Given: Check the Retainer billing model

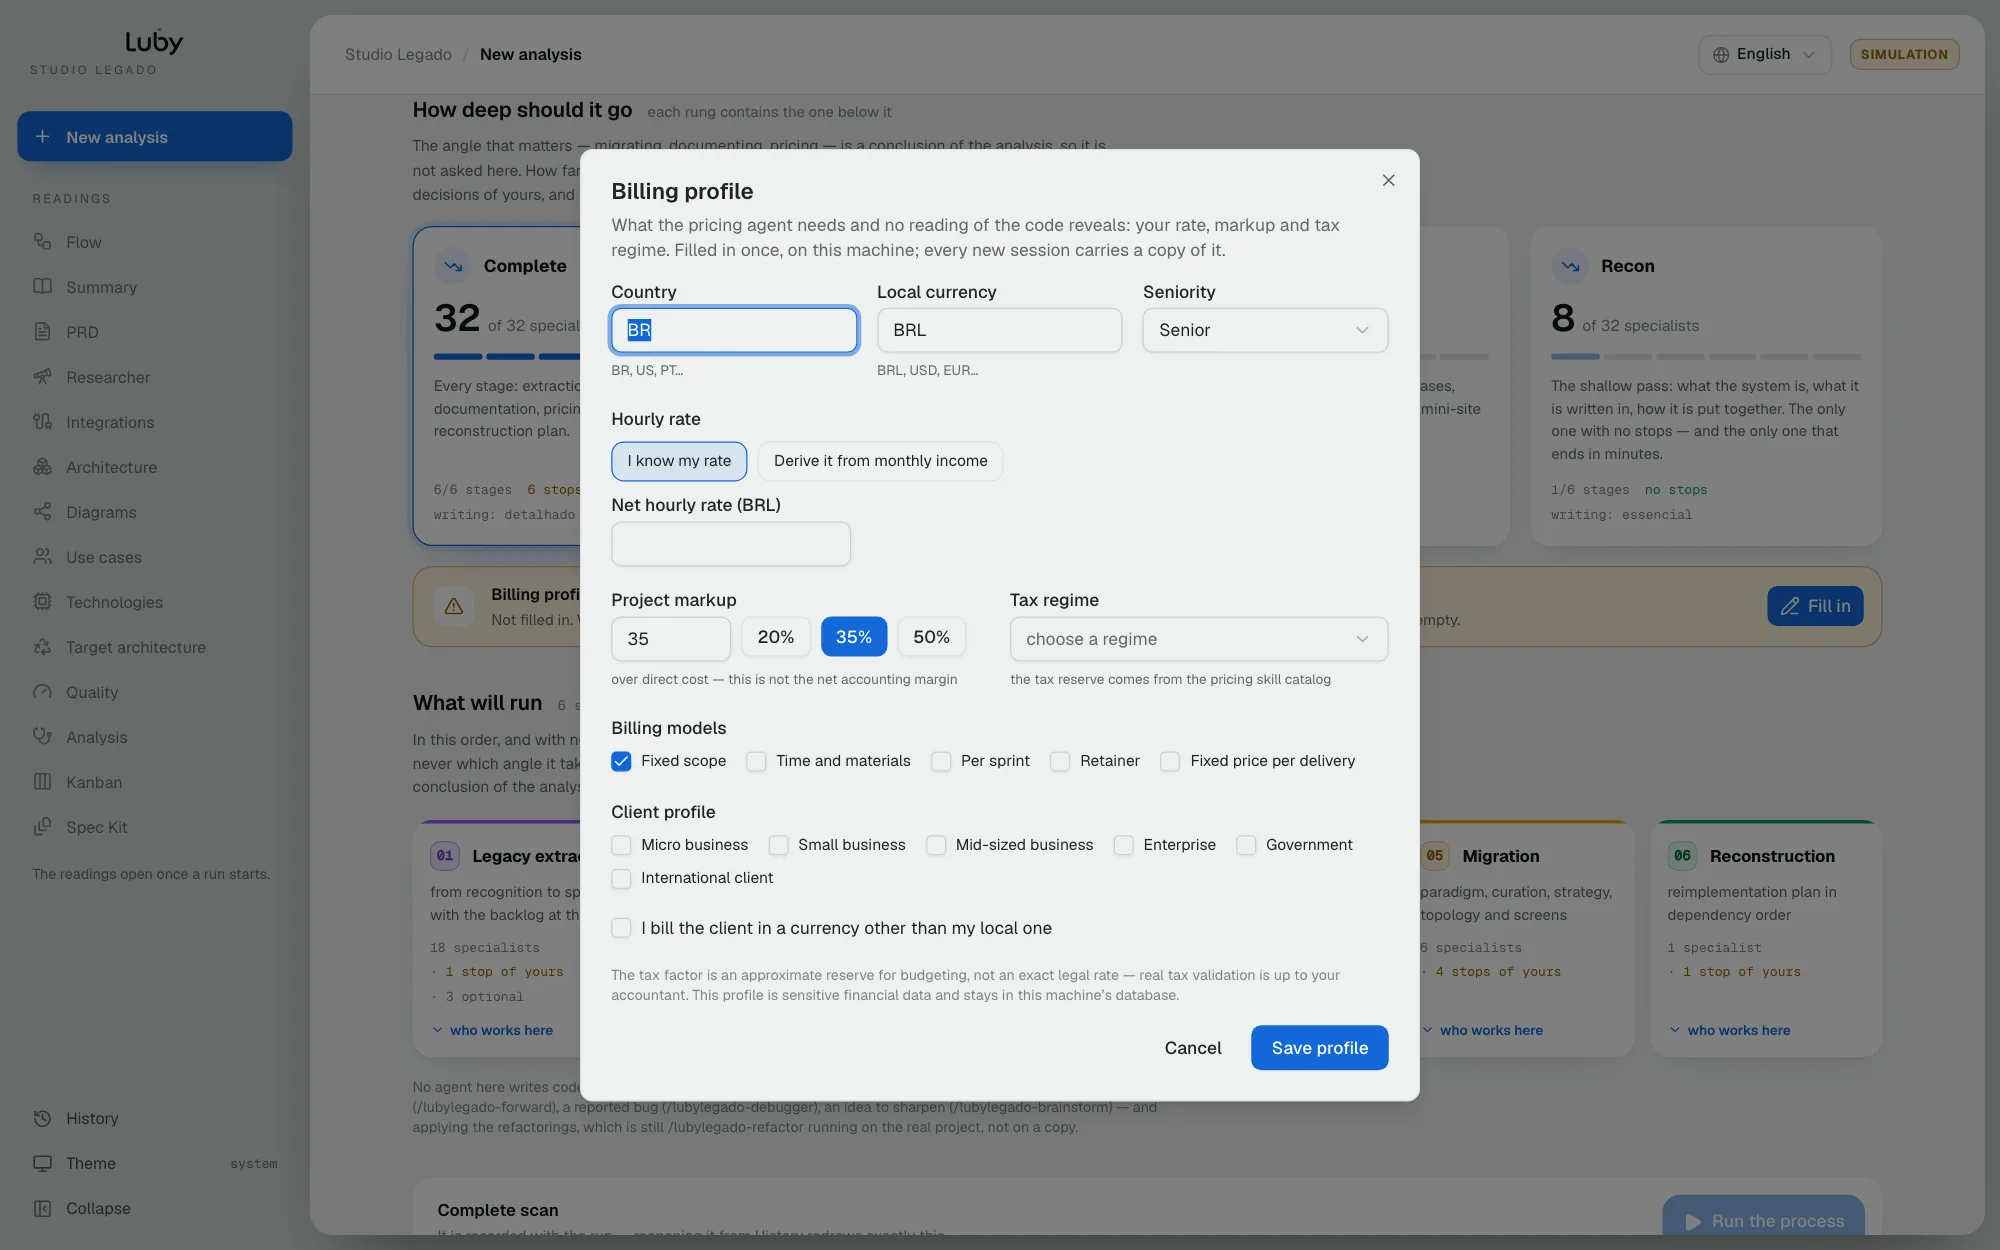Looking at the screenshot, I should 1060,761.
